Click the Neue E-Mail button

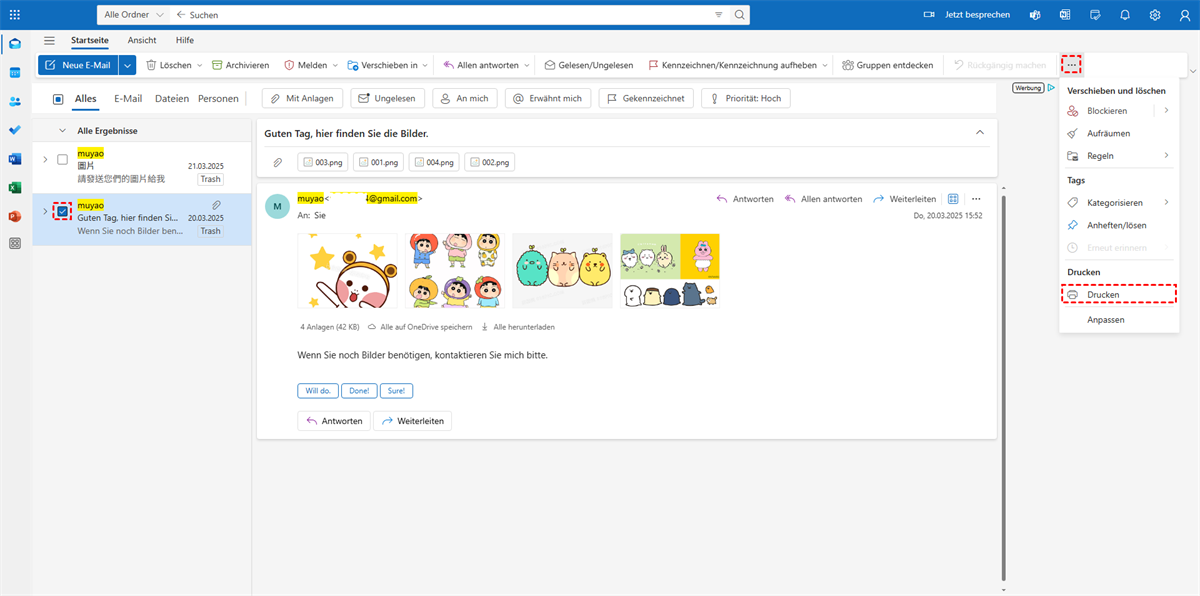coord(78,65)
